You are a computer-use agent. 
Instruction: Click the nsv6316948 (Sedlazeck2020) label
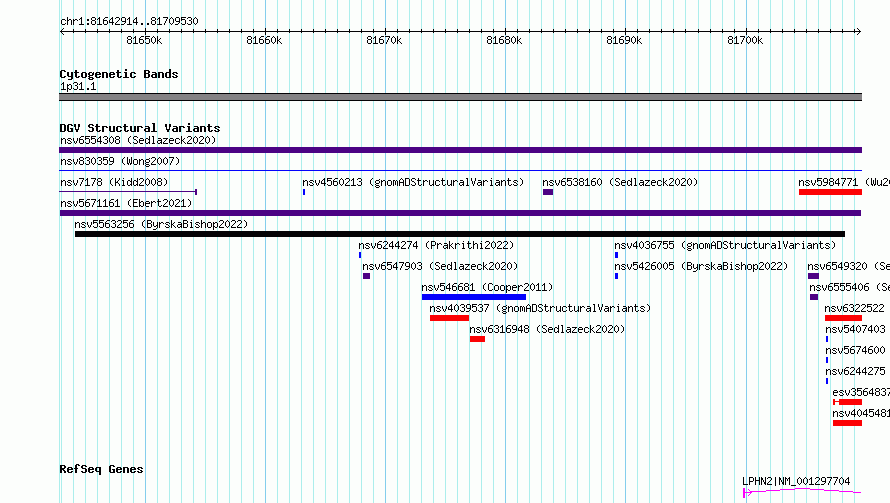(x=547, y=329)
